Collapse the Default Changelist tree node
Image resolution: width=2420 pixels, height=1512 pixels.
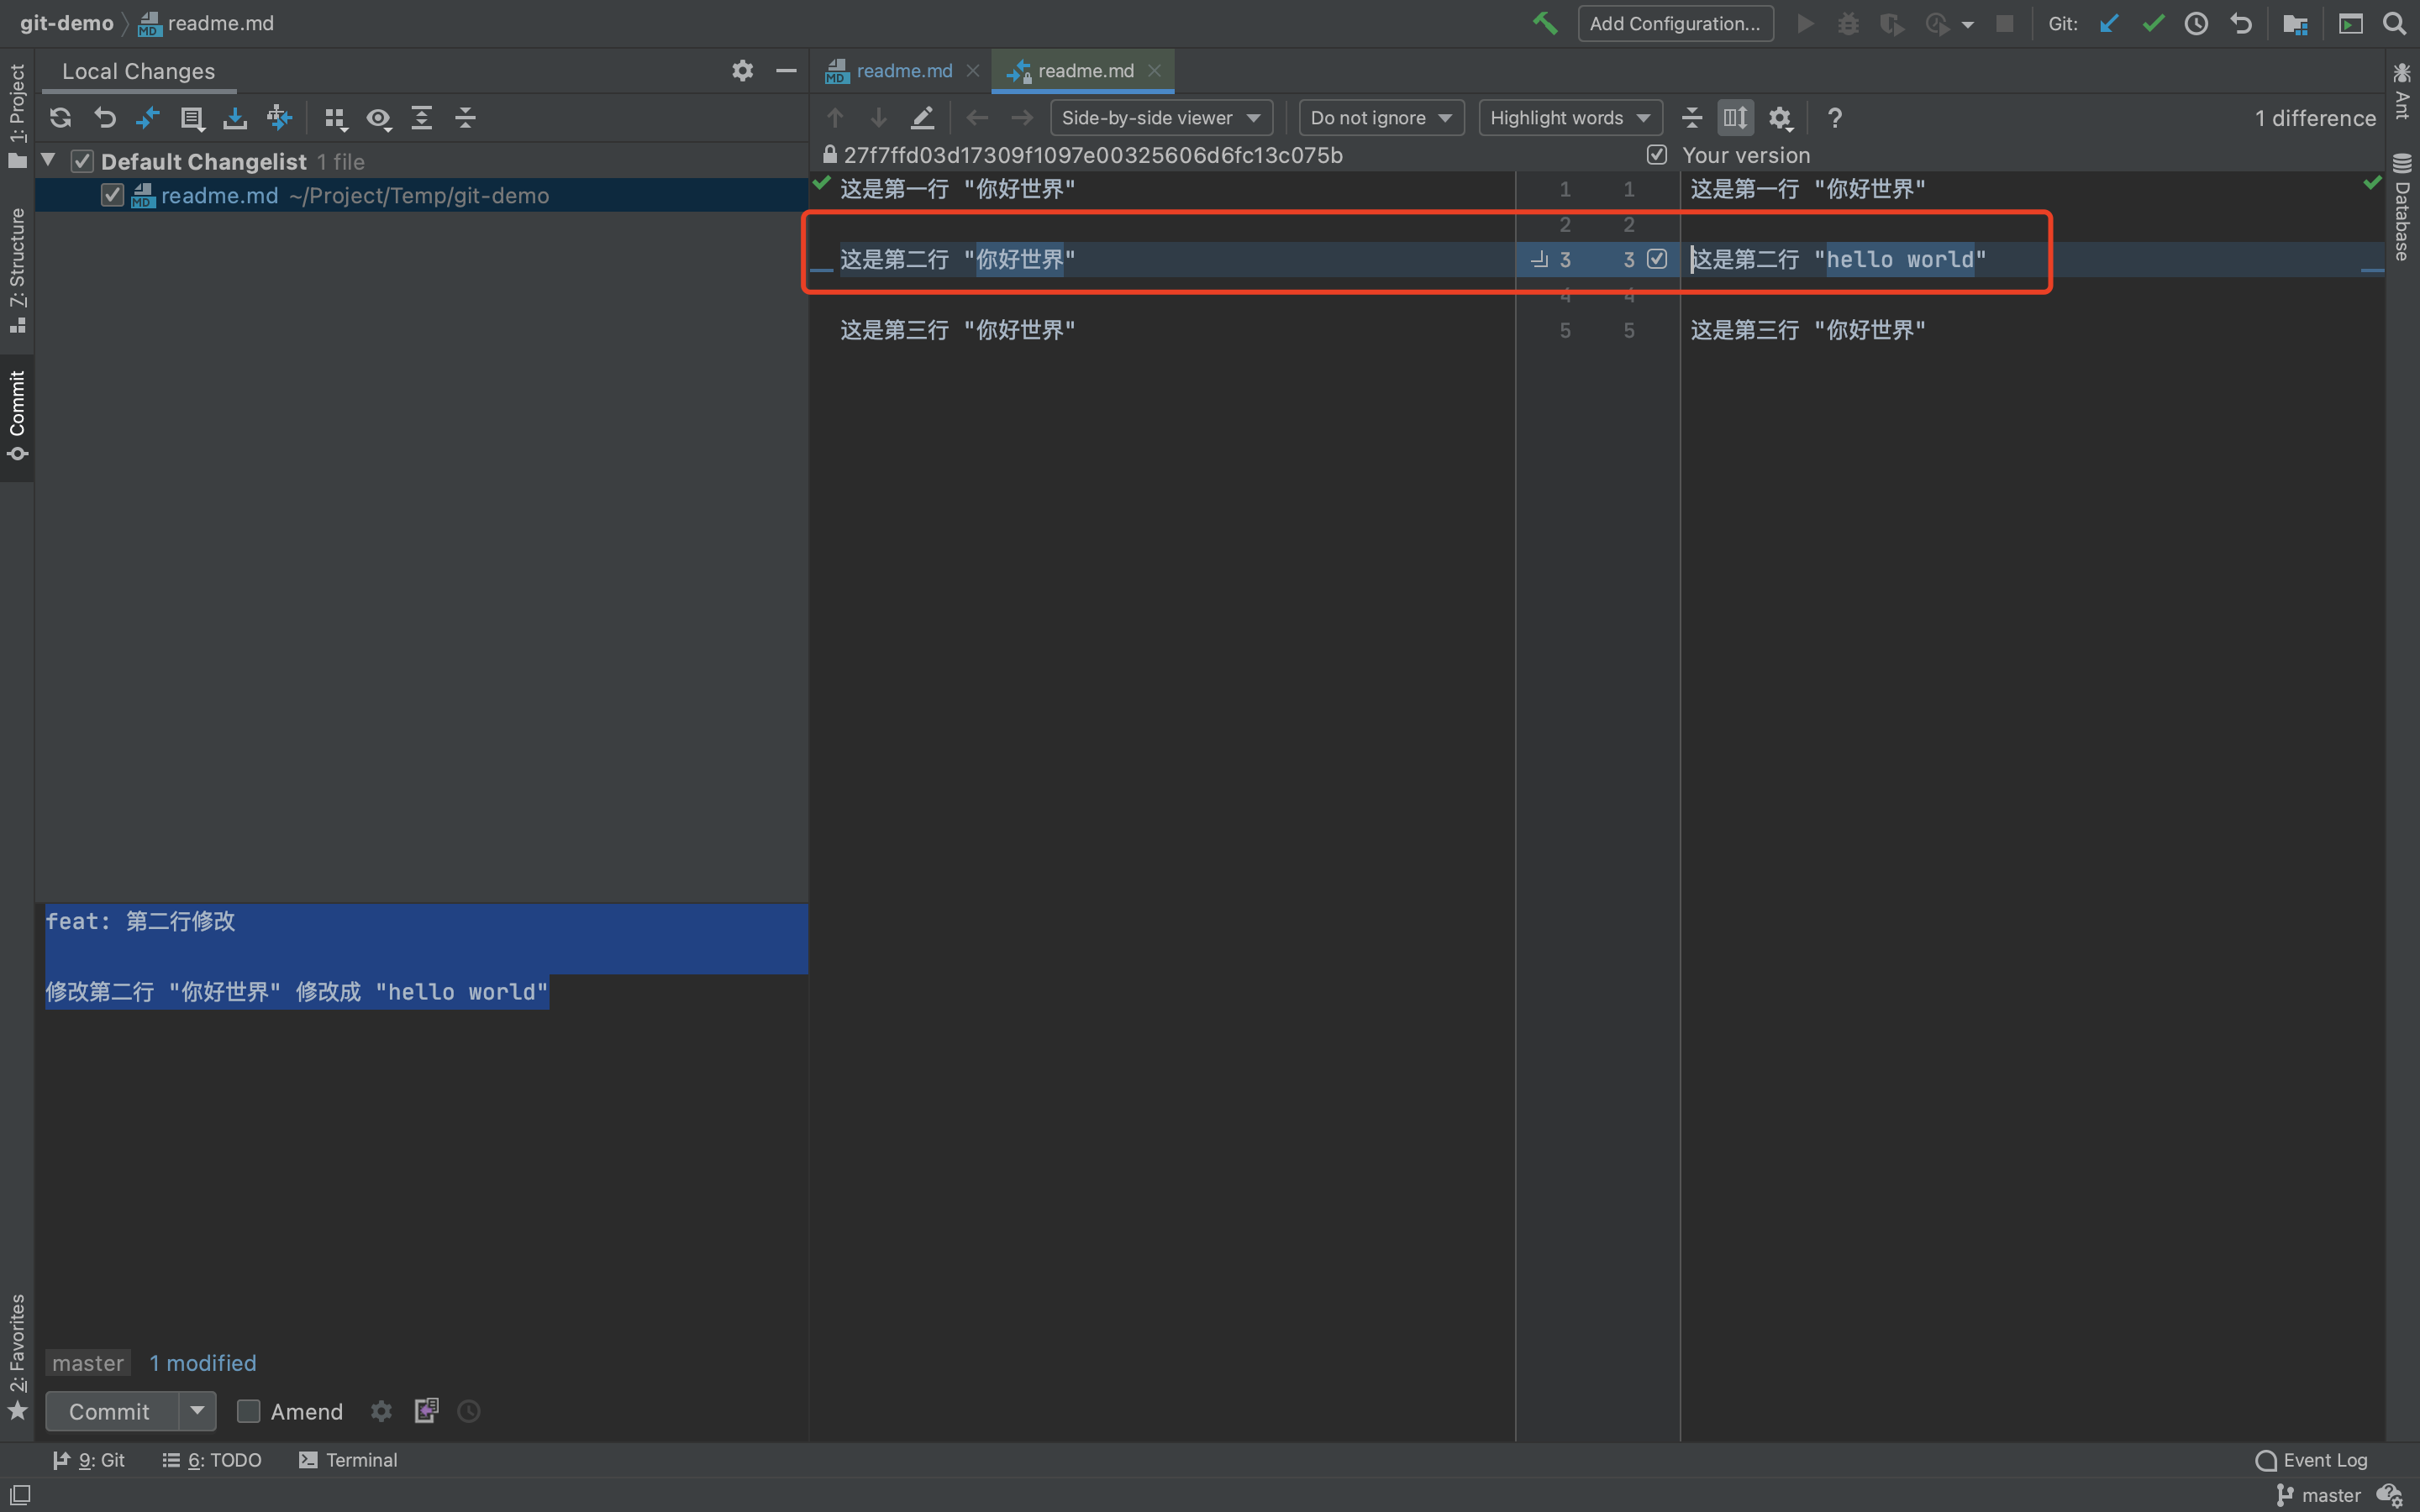(48, 160)
